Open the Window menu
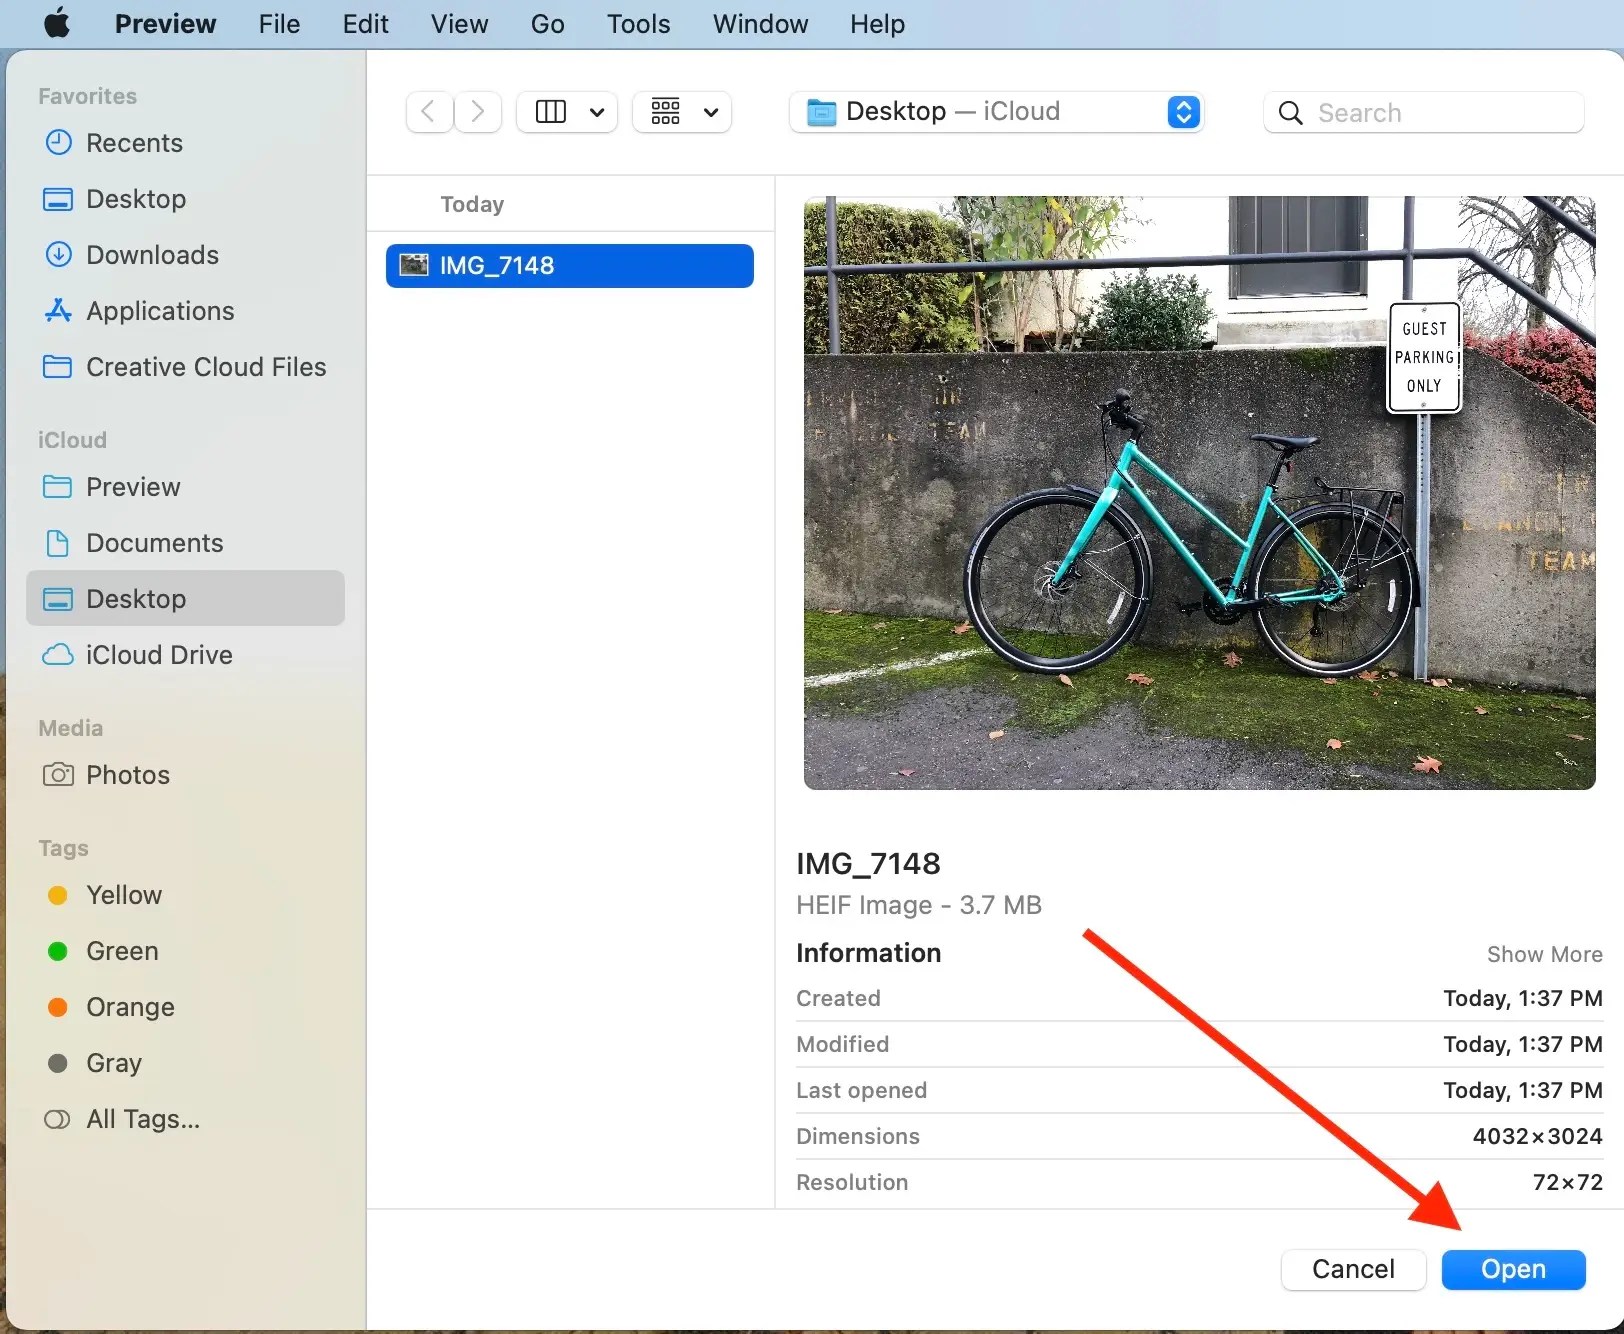Image resolution: width=1624 pixels, height=1334 pixels. (x=760, y=23)
